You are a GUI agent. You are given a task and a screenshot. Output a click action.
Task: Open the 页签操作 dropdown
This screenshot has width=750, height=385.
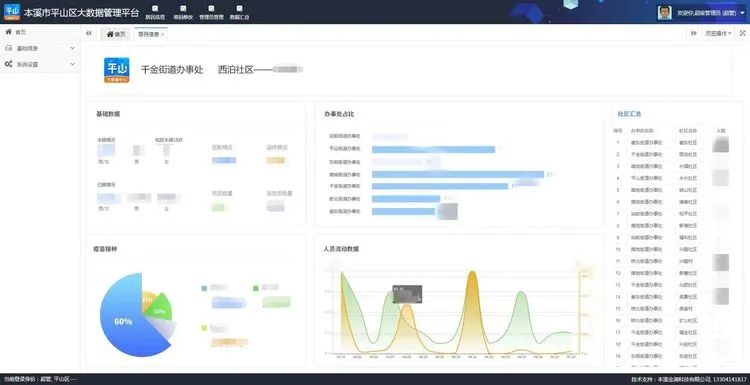pyautogui.click(x=718, y=33)
